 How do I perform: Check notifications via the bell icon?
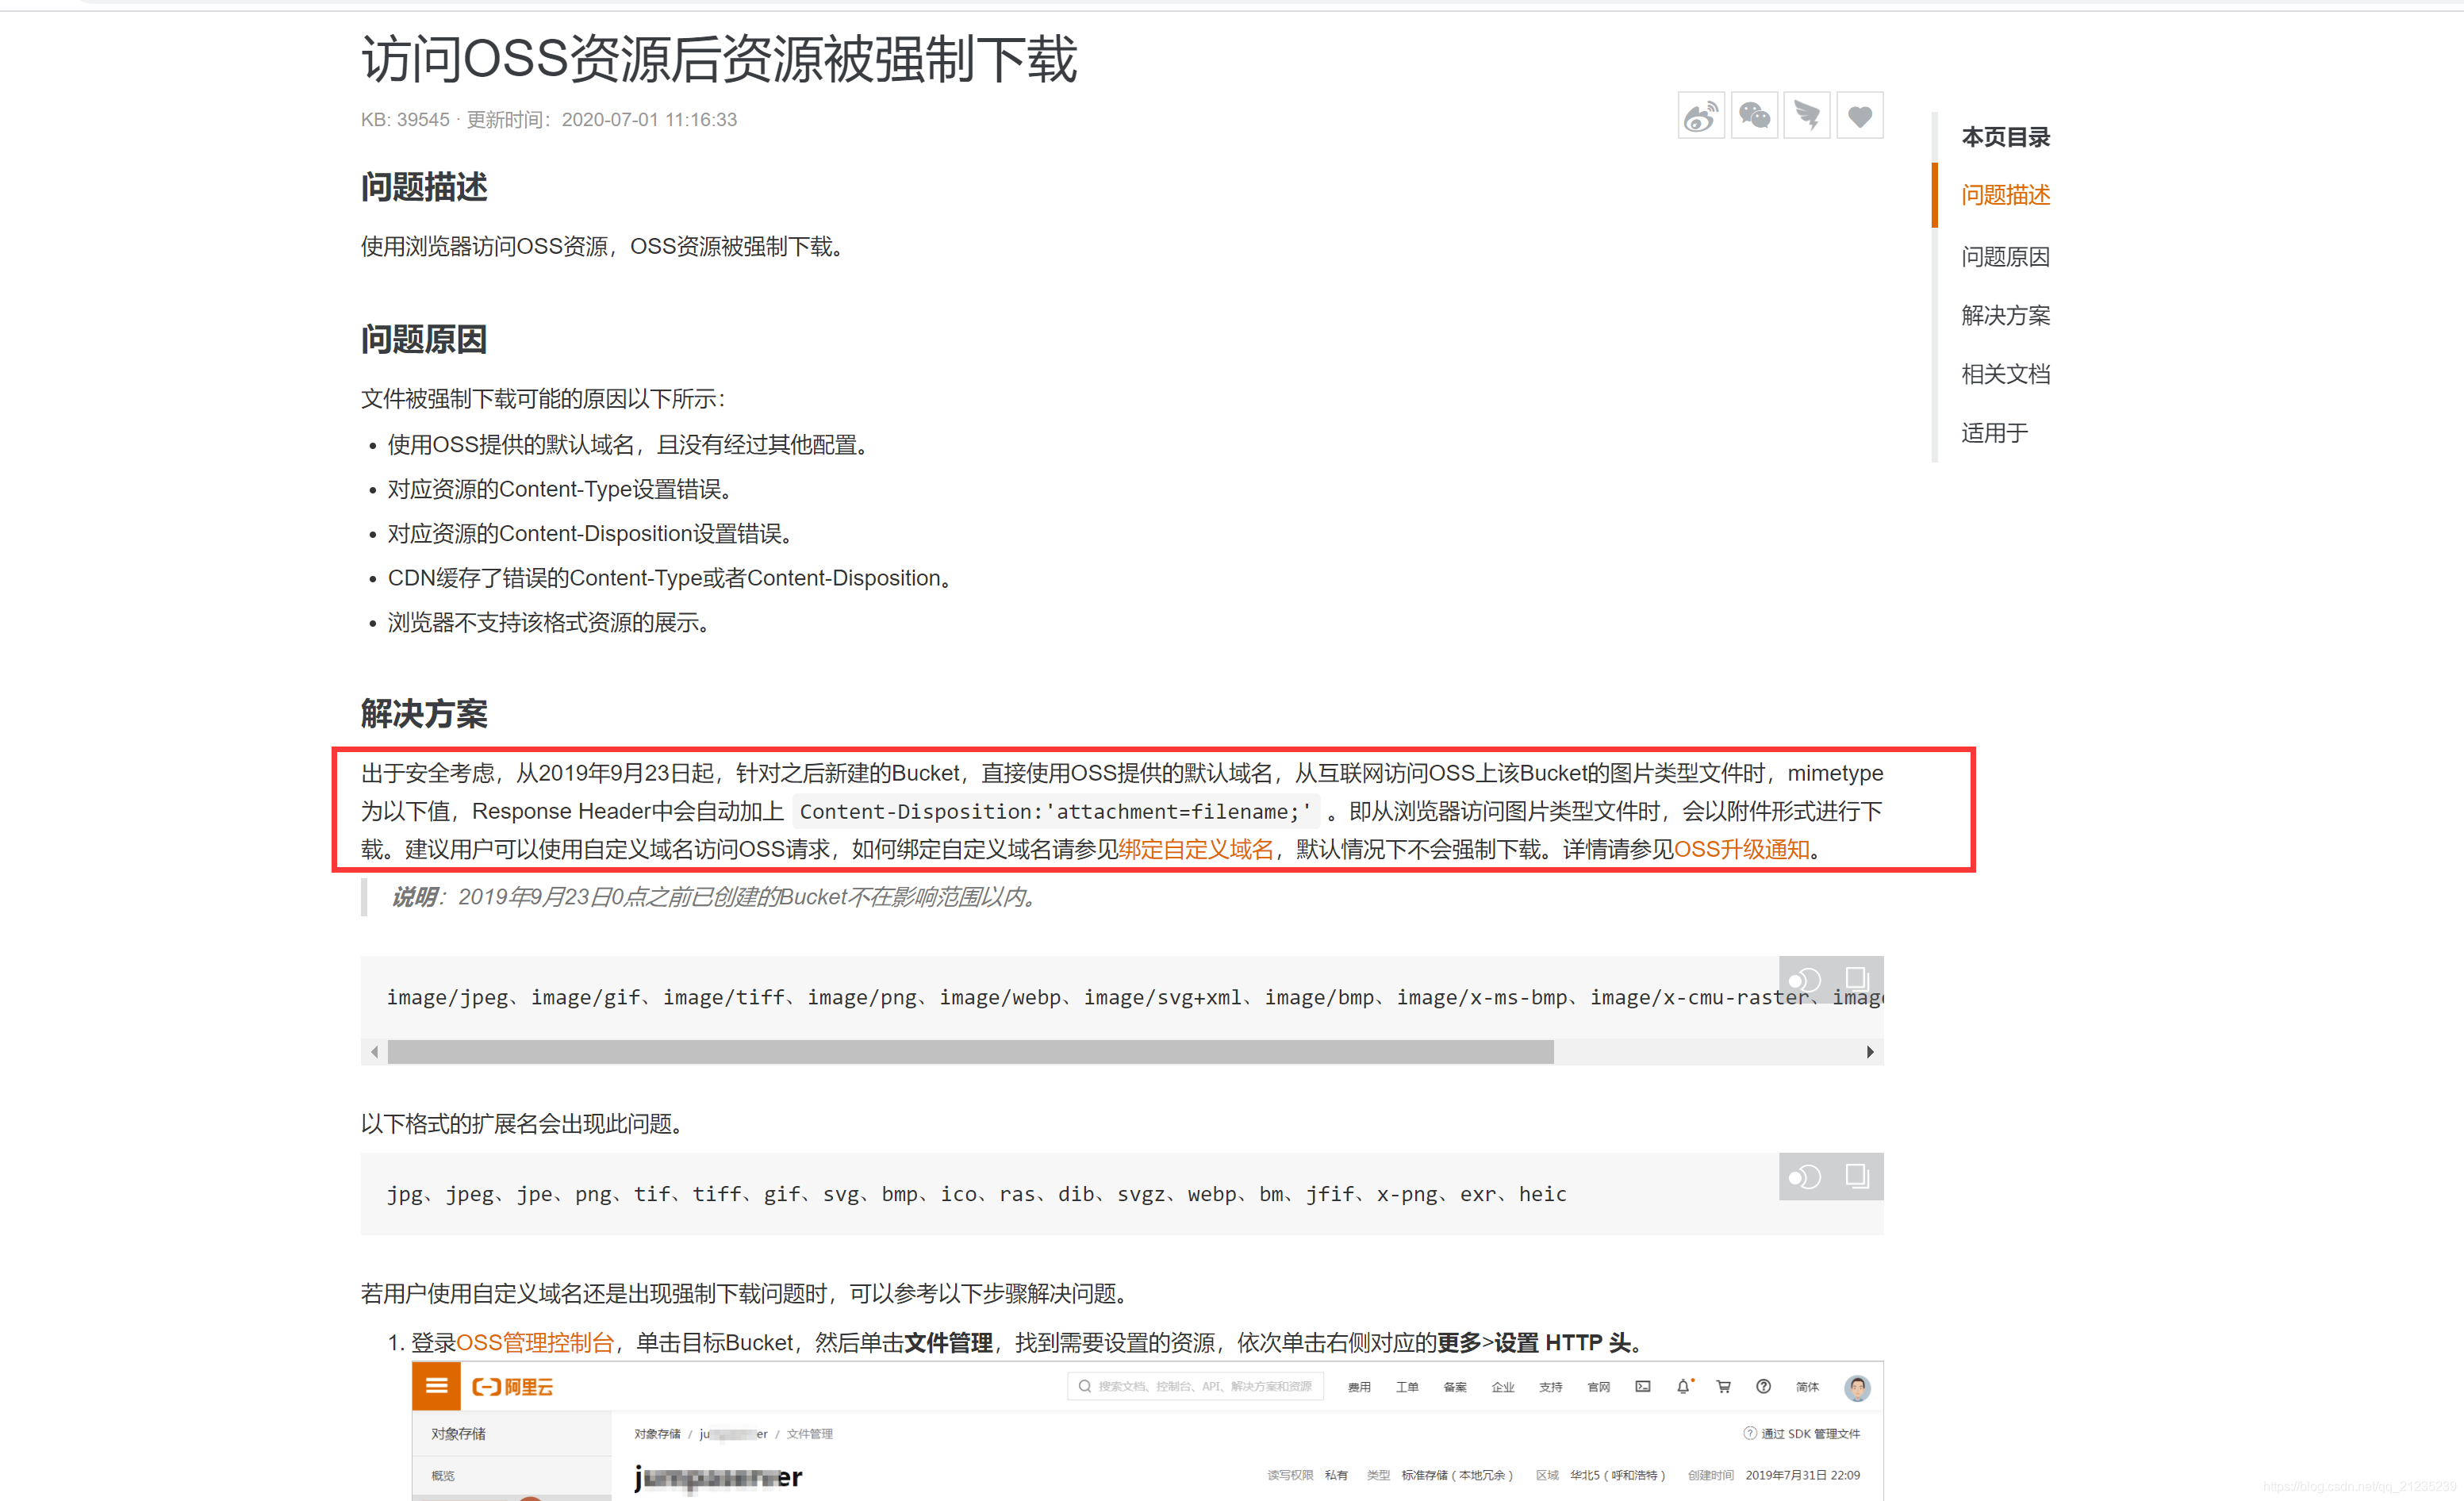click(1684, 1386)
